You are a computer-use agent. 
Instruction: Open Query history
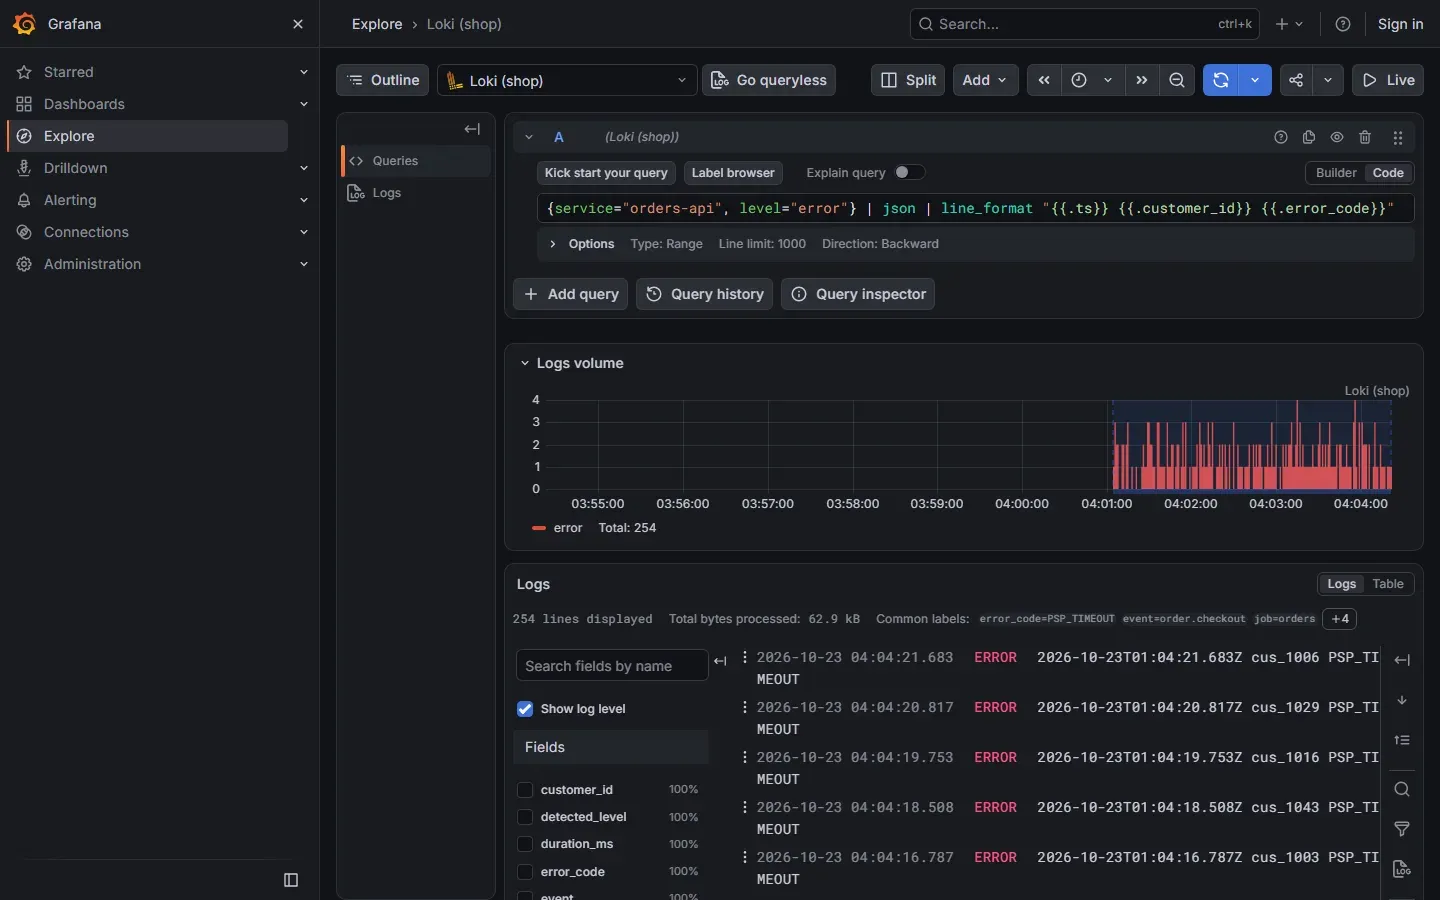pos(705,294)
